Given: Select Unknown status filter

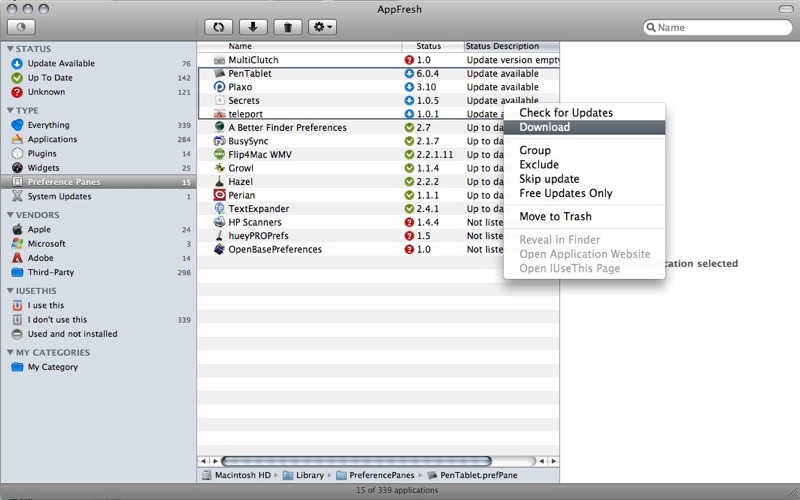Looking at the screenshot, I should click(98, 92).
